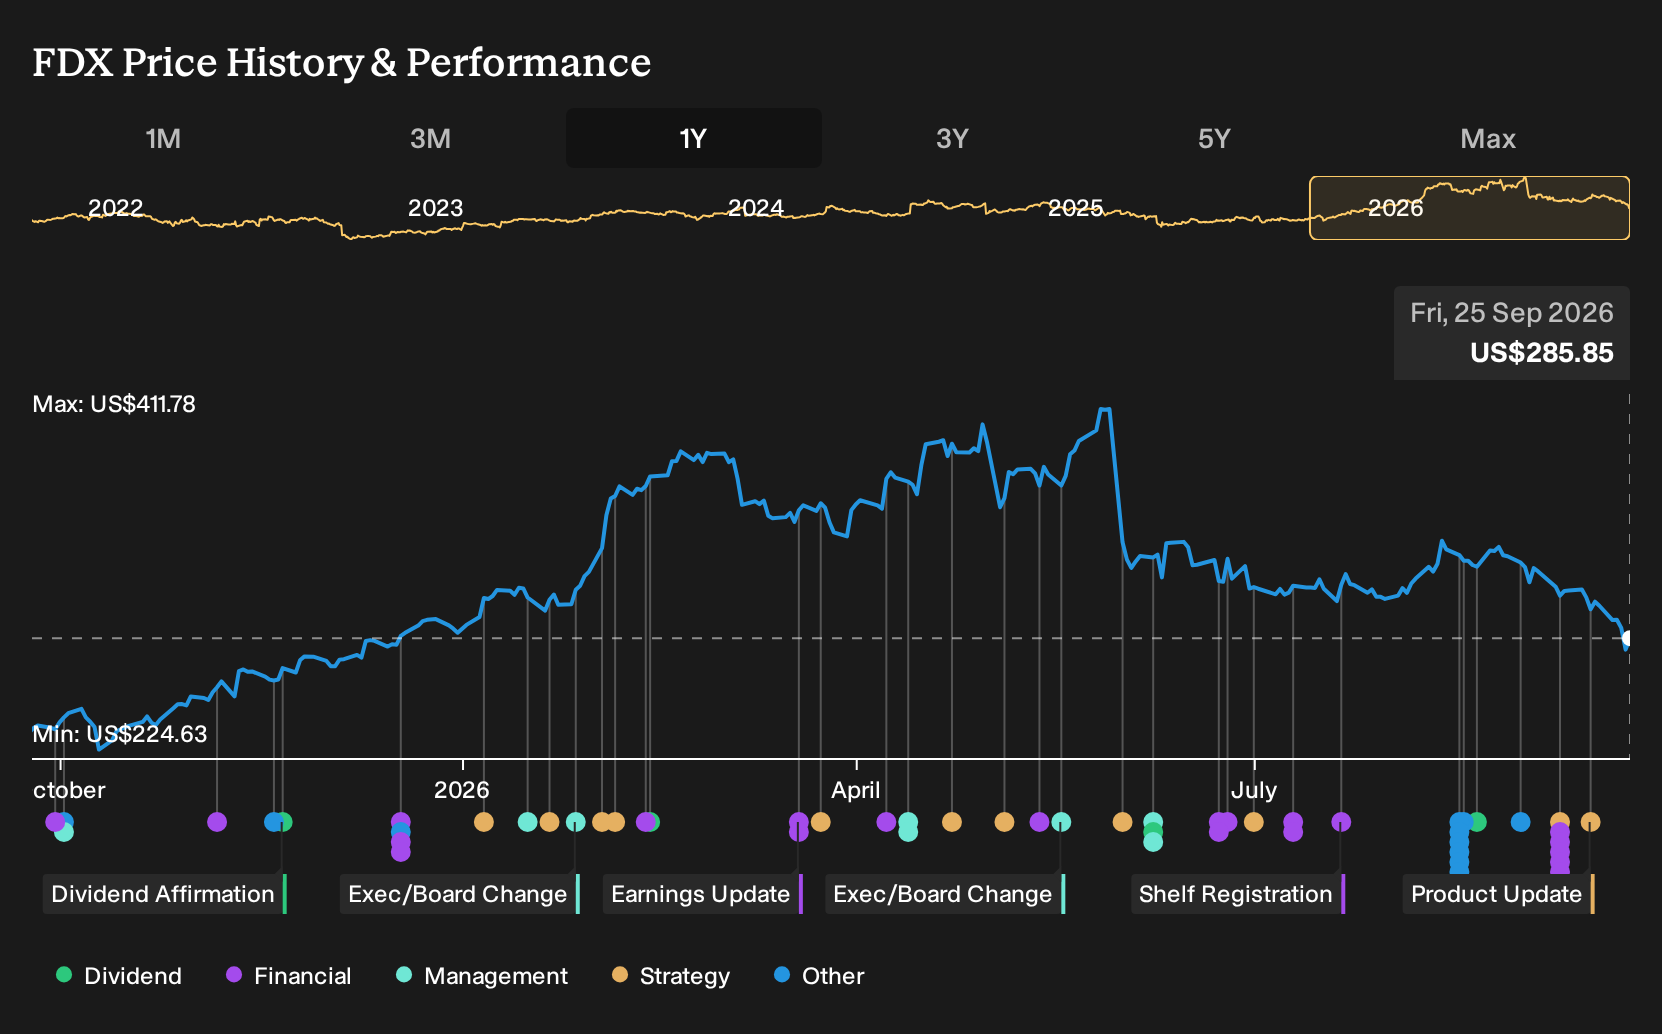This screenshot has height=1034, width=1662.
Task: Toggle the Dividend category in the legend
Action: [x=119, y=976]
